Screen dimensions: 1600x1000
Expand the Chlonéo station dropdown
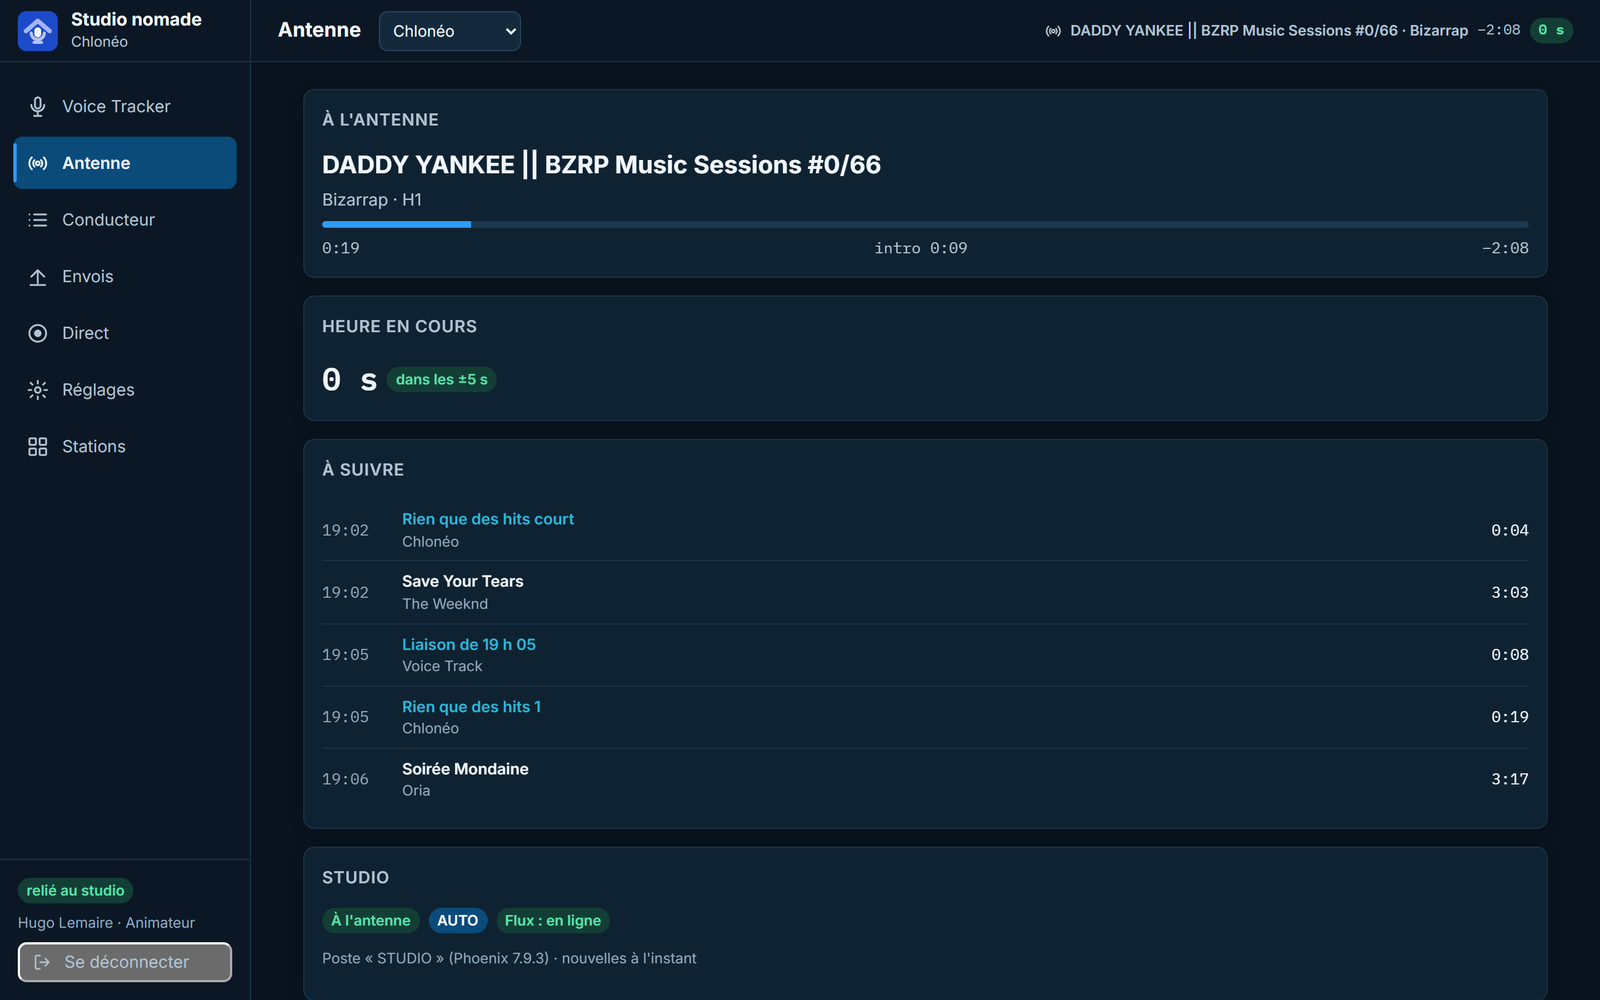coord(450,31)
